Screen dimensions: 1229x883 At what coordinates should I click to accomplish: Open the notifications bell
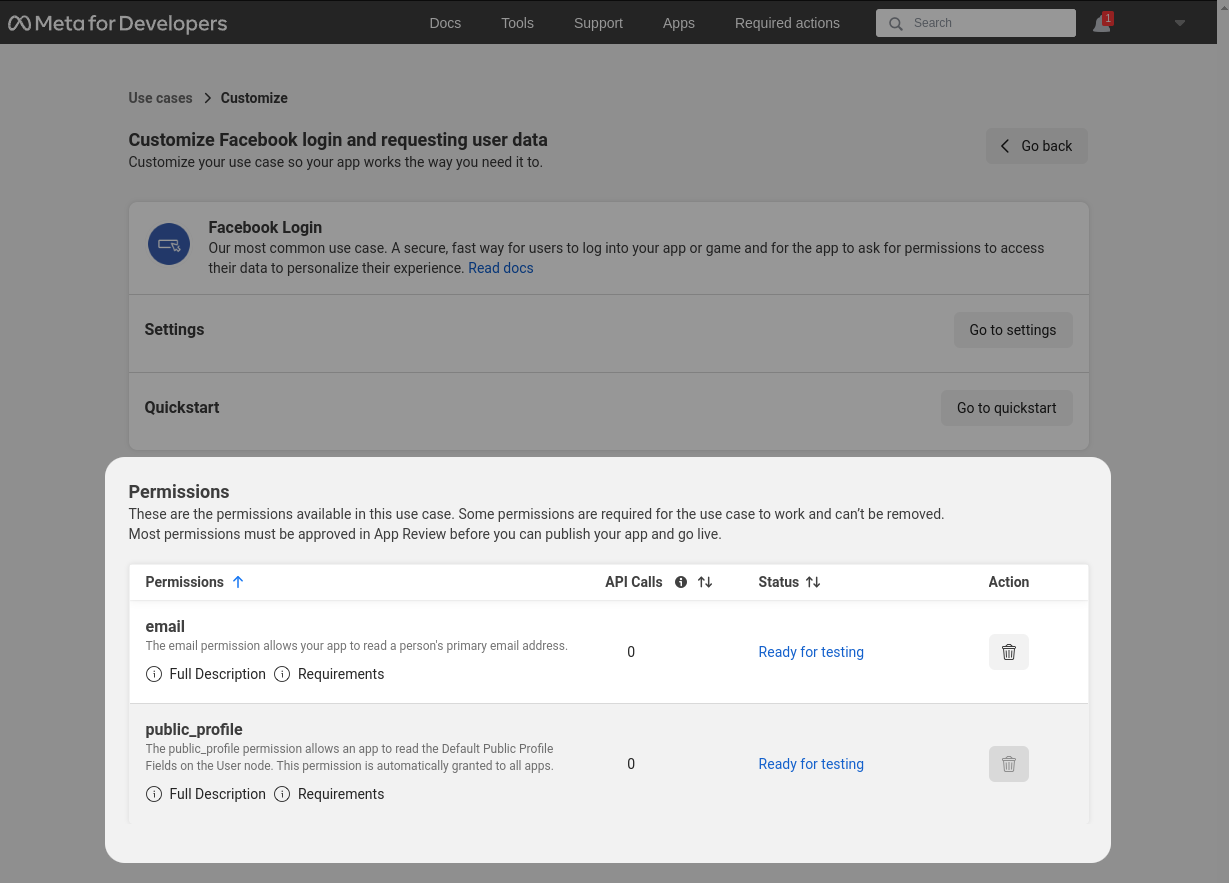pyautogui.click(x=1100, y=22)
